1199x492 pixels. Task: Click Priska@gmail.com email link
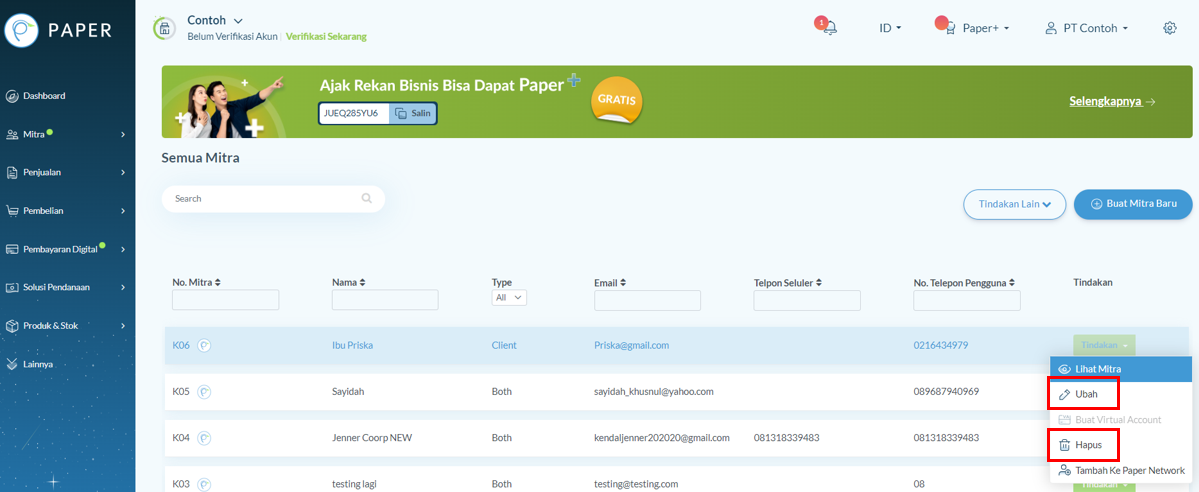click(x=632, y=345)
